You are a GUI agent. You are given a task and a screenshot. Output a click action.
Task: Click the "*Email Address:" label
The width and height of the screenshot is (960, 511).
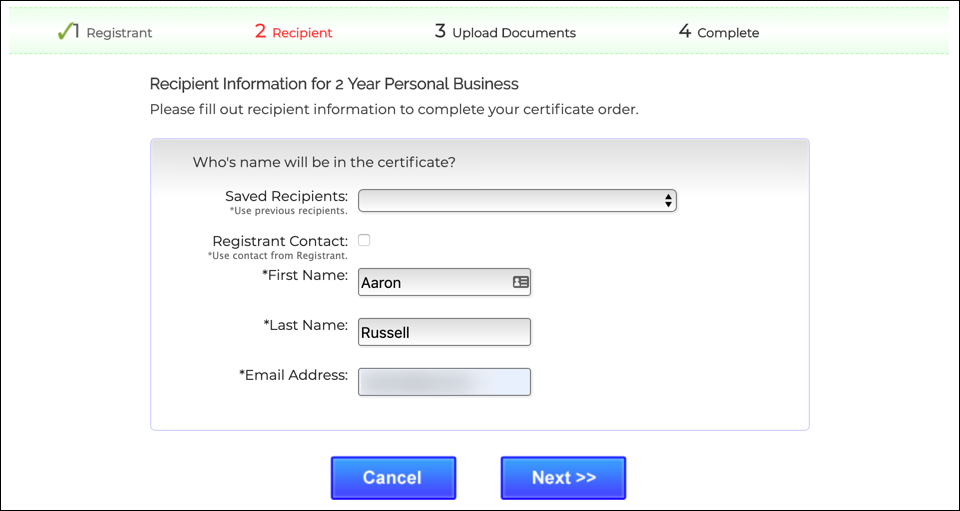293,375
